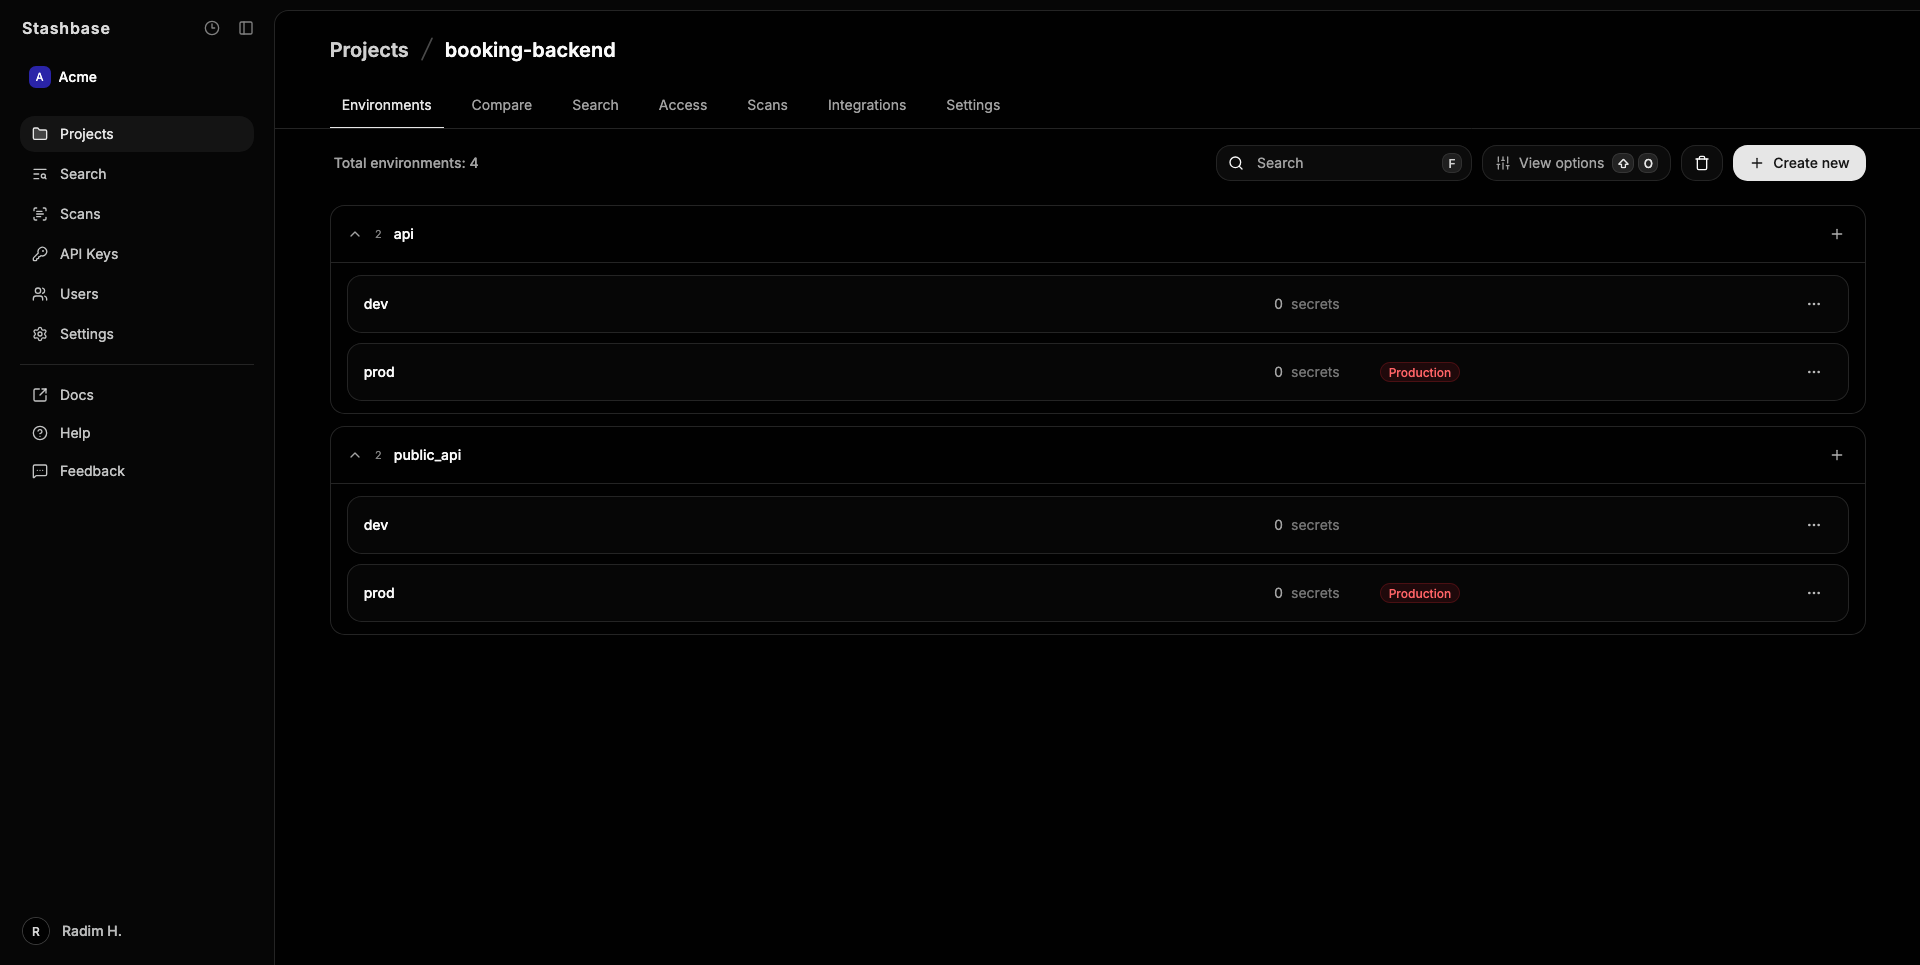
Task: Open public_api dev environment row
Action: pyautogui.click(x=1097, y=525)
